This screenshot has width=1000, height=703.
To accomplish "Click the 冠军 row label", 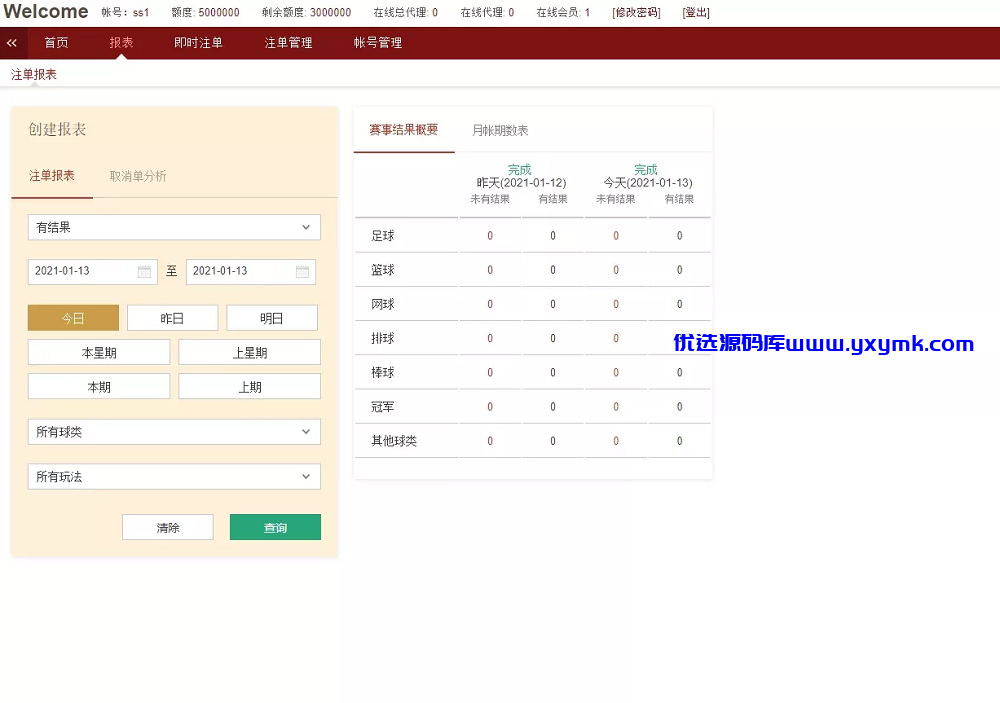I will coord(383,407).
